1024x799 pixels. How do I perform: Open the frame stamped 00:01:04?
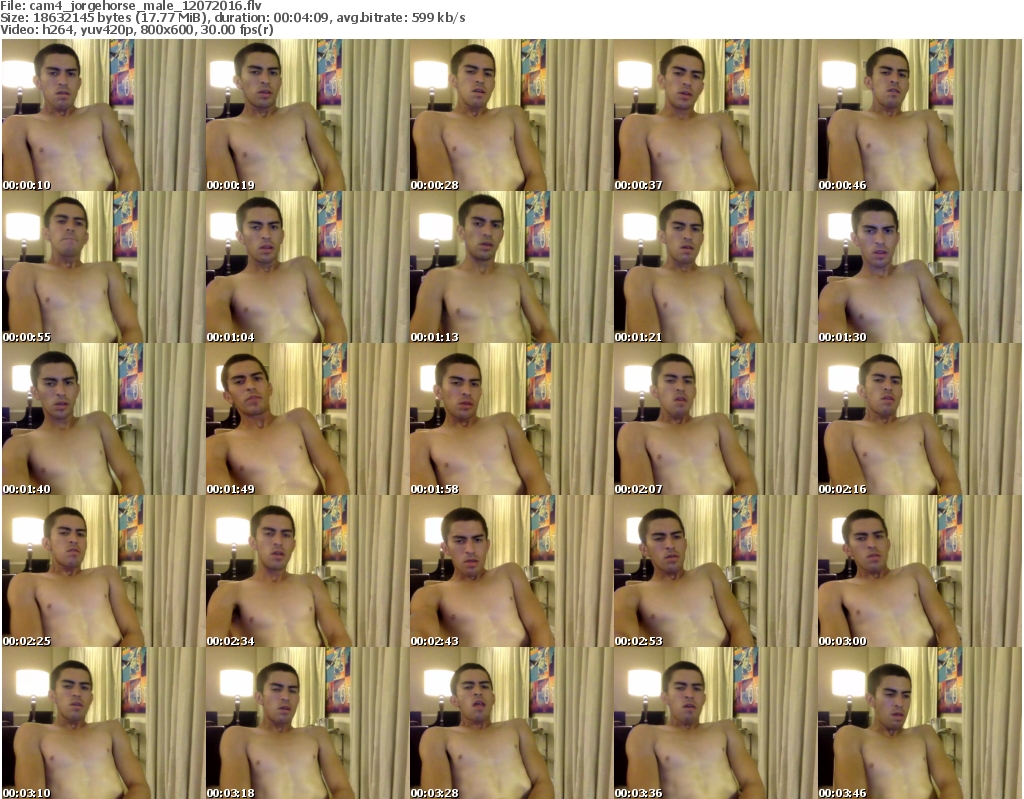click(x=307, y=267)
